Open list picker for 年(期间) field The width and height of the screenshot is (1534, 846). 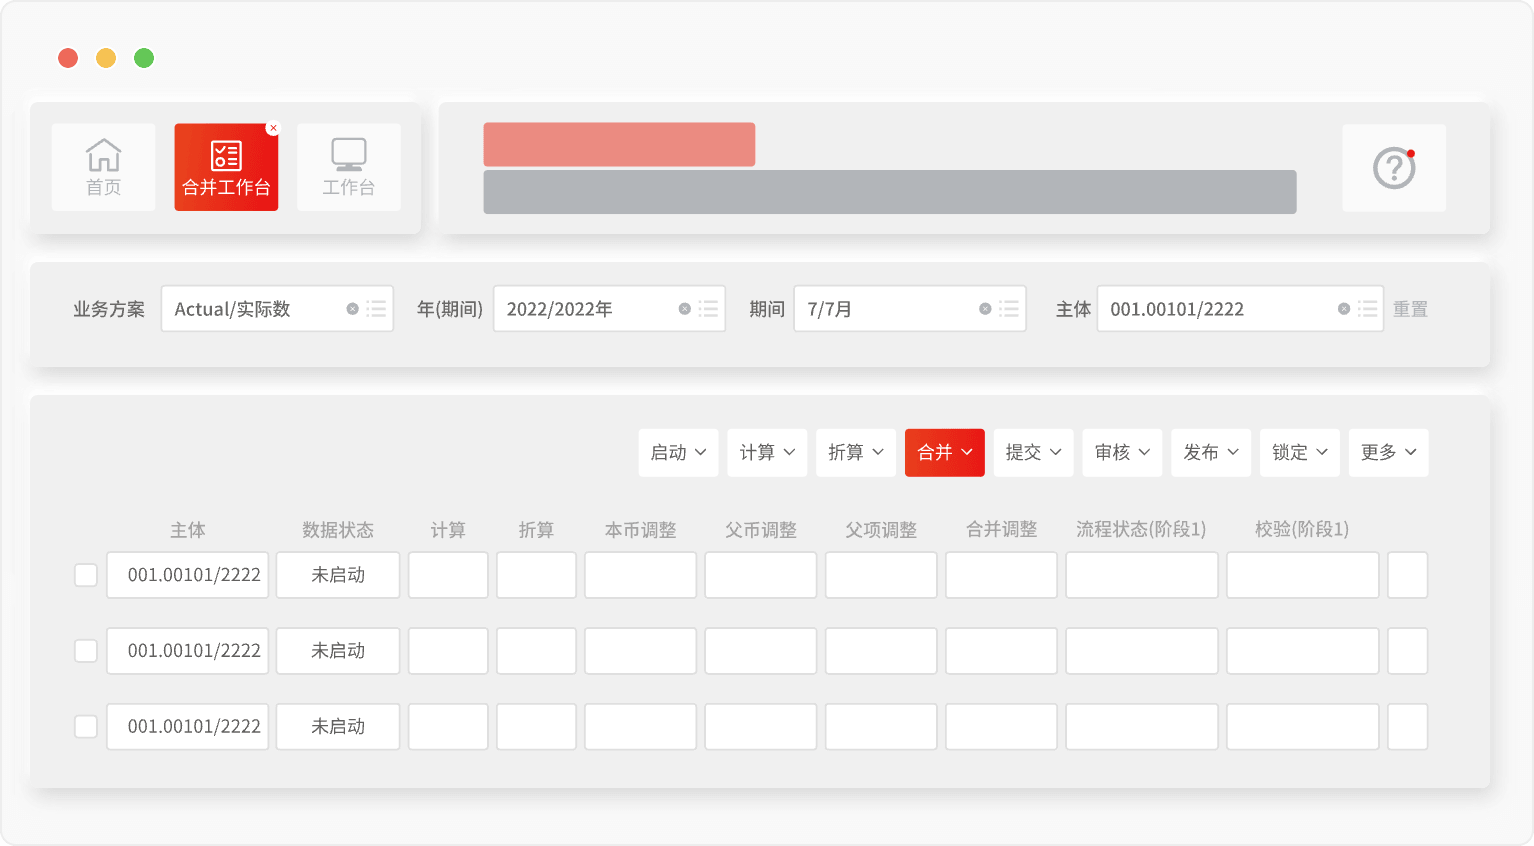pos(708,309)
